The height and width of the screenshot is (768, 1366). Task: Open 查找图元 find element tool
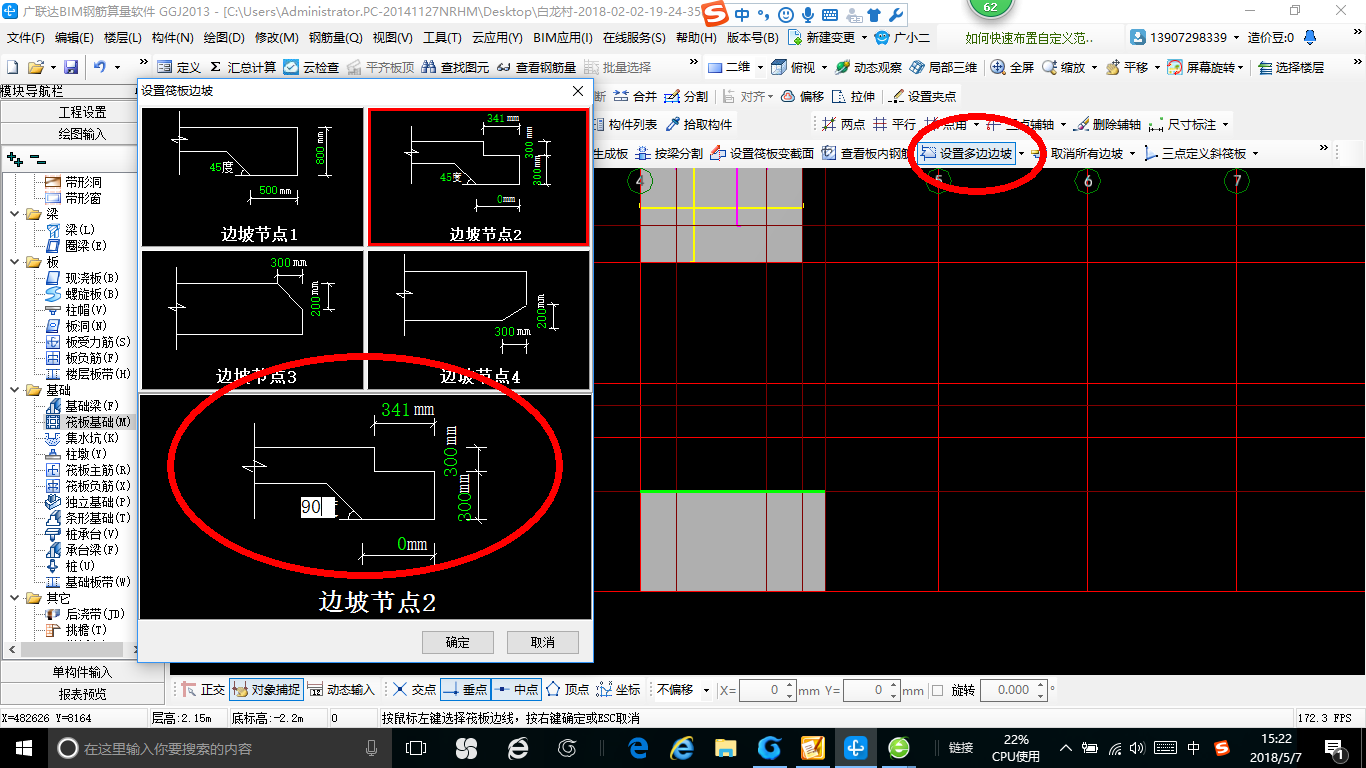(x=456, y=67)
